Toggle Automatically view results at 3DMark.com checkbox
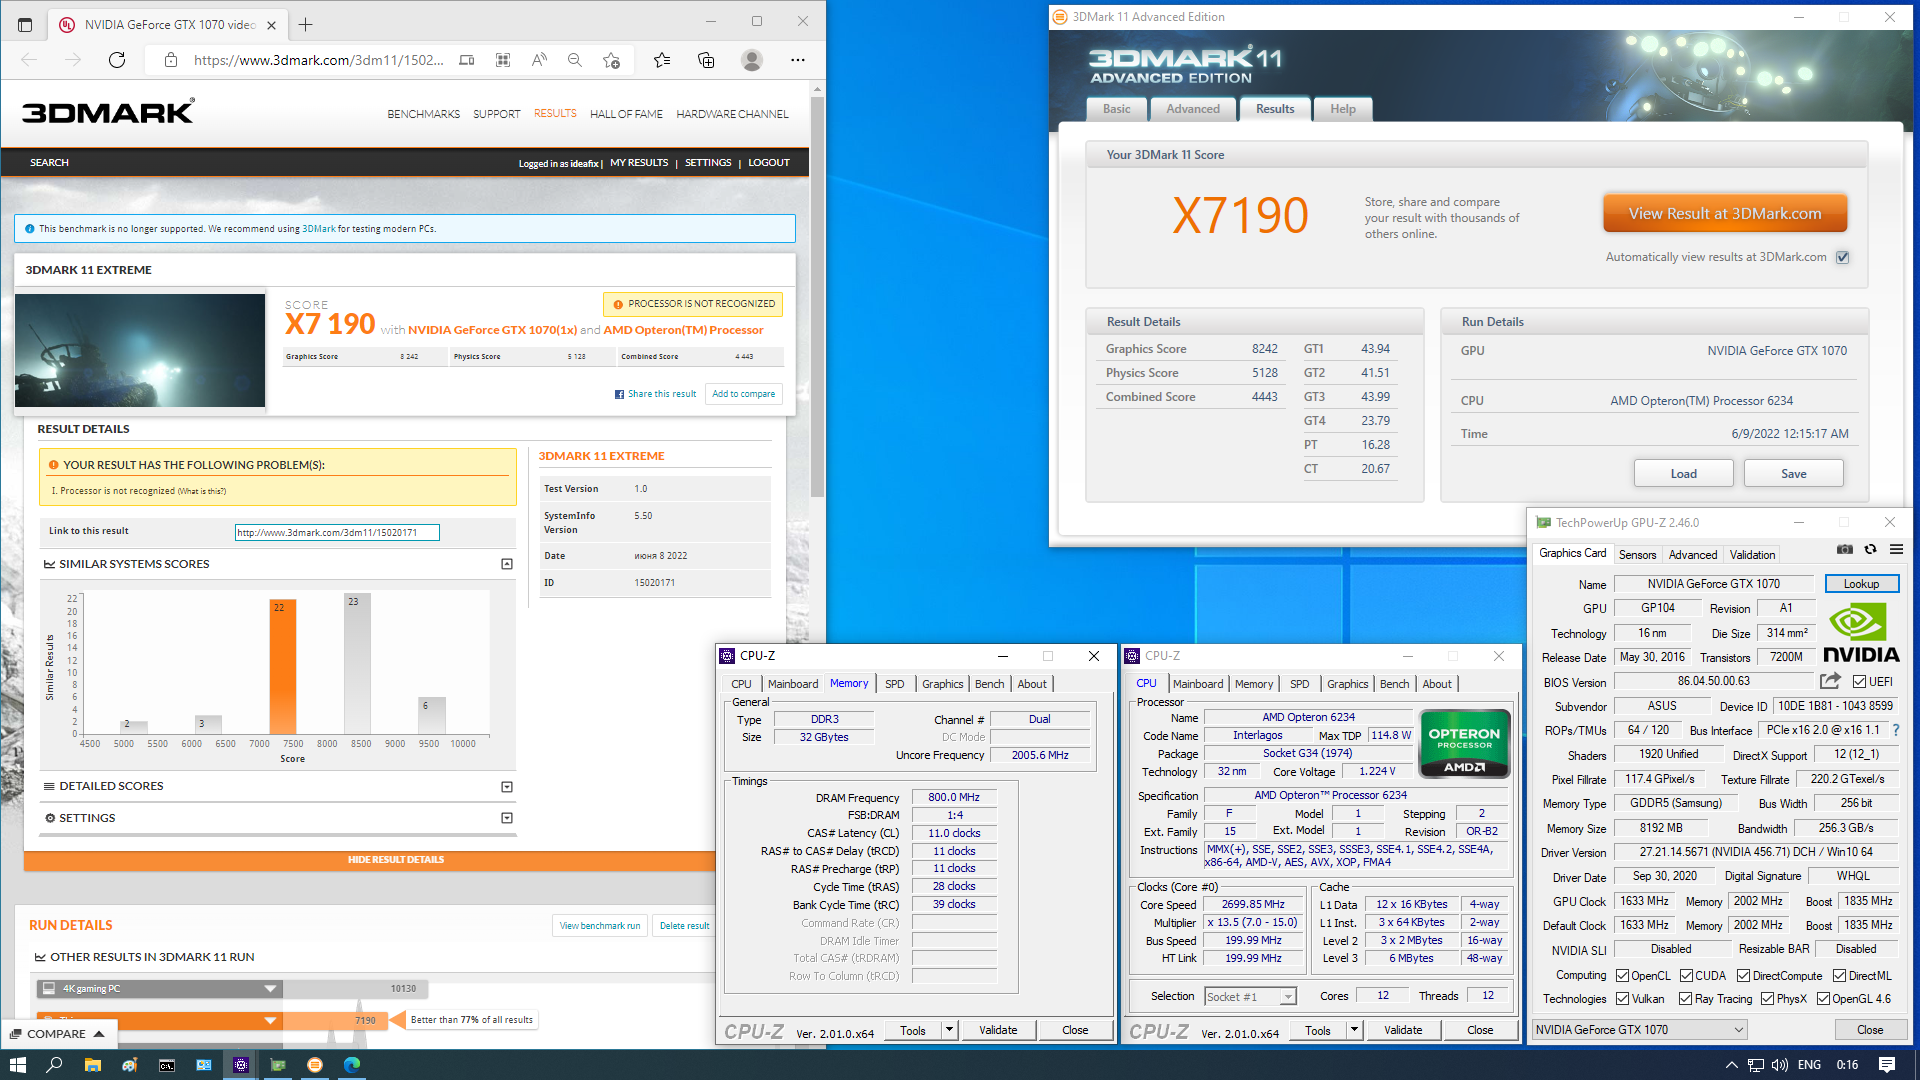1920x1080 pixels. point(1843,257)
